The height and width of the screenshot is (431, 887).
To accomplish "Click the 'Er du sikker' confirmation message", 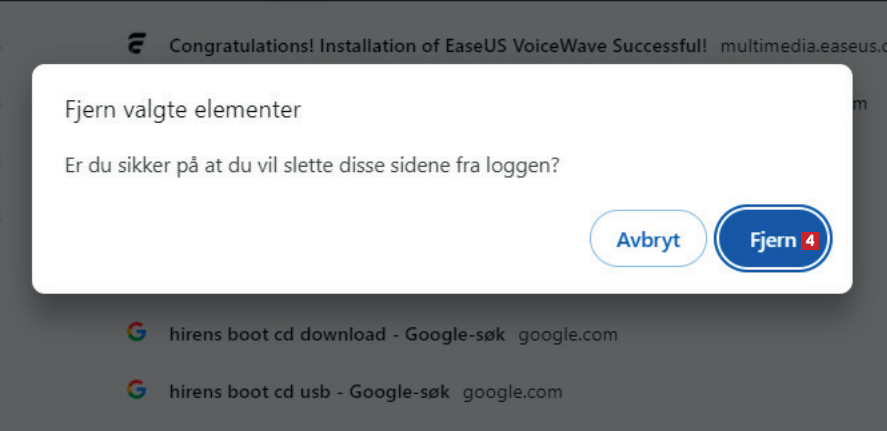I will click(x=311, y=165).
